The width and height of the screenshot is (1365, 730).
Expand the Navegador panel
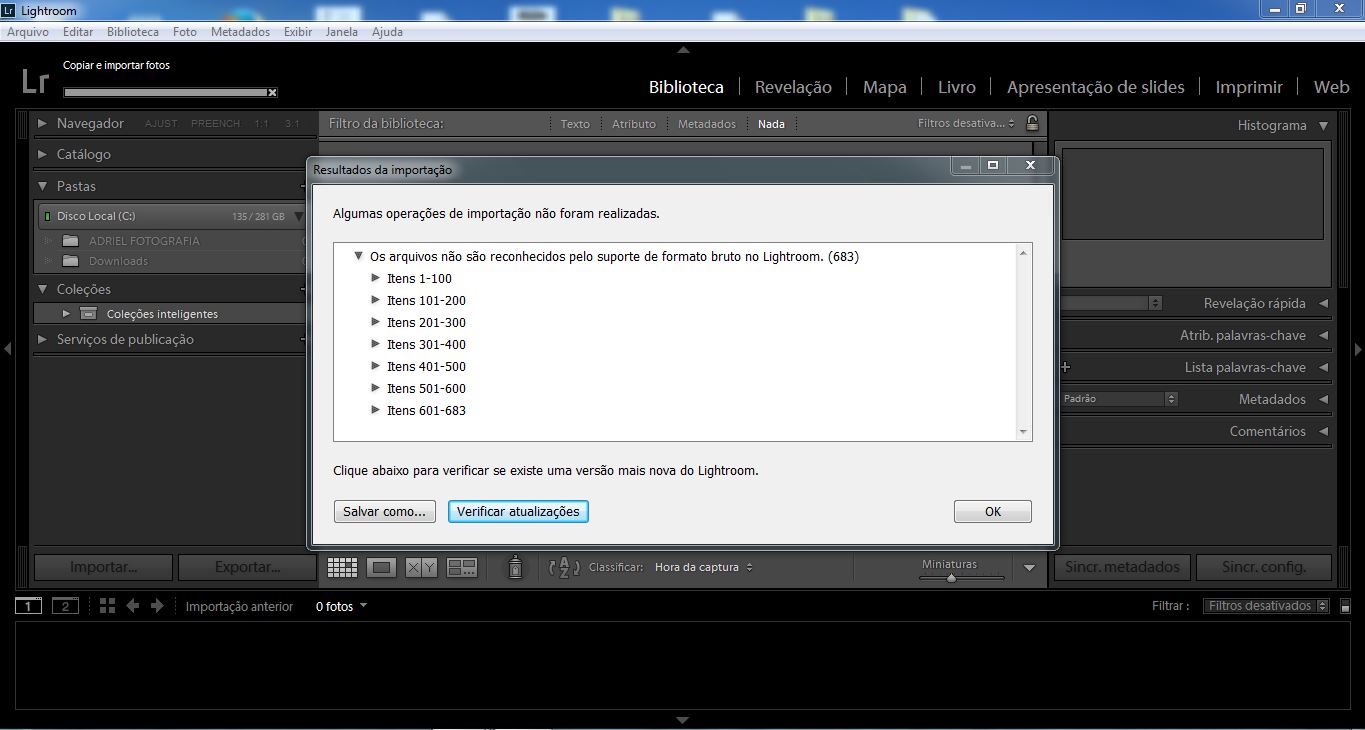42,123
